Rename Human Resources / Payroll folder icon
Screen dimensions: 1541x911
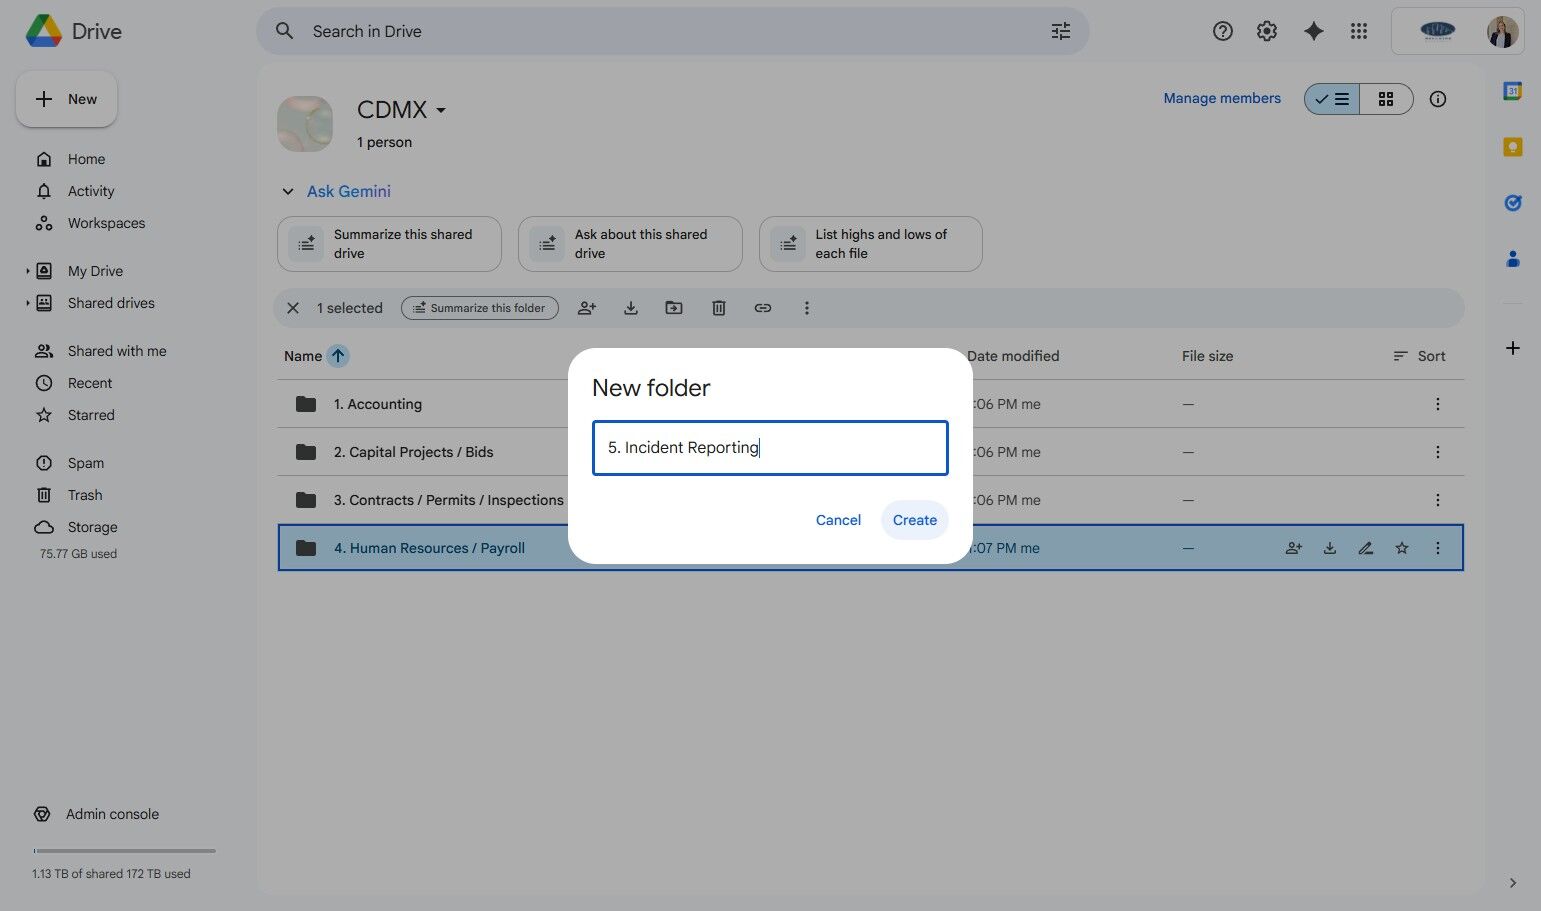(1366, 548)
